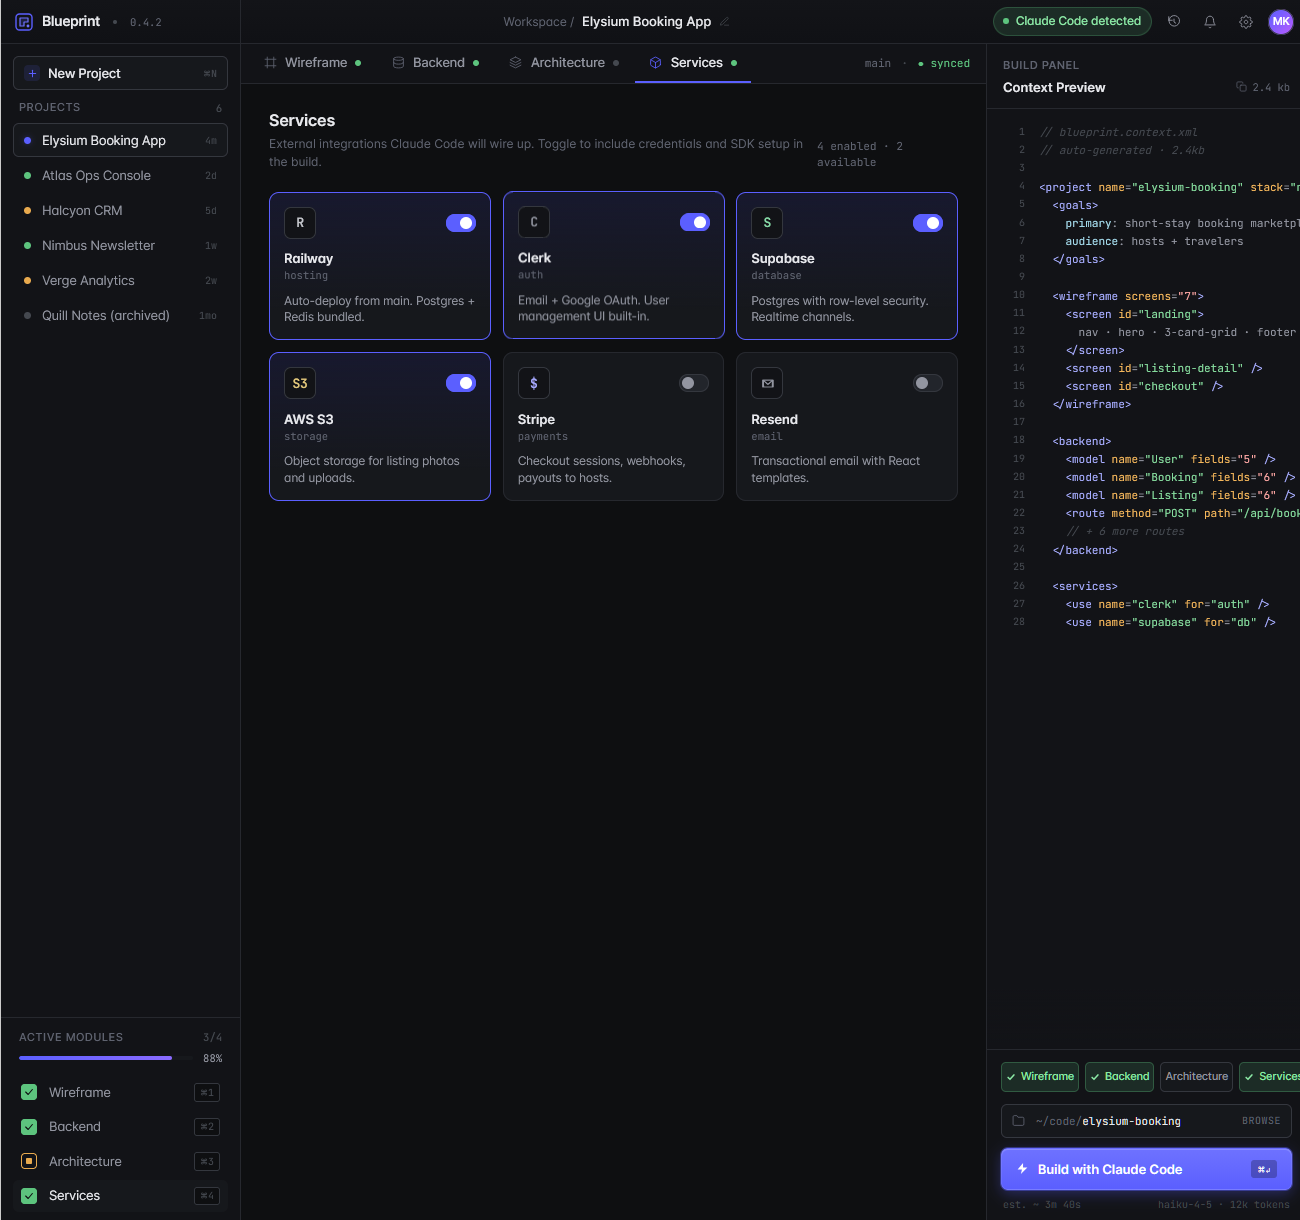Image resolution: width=1300 pixels, height=1220 pixels.
Task: Select the Elysium Booking App project
Action: (120, 141)
